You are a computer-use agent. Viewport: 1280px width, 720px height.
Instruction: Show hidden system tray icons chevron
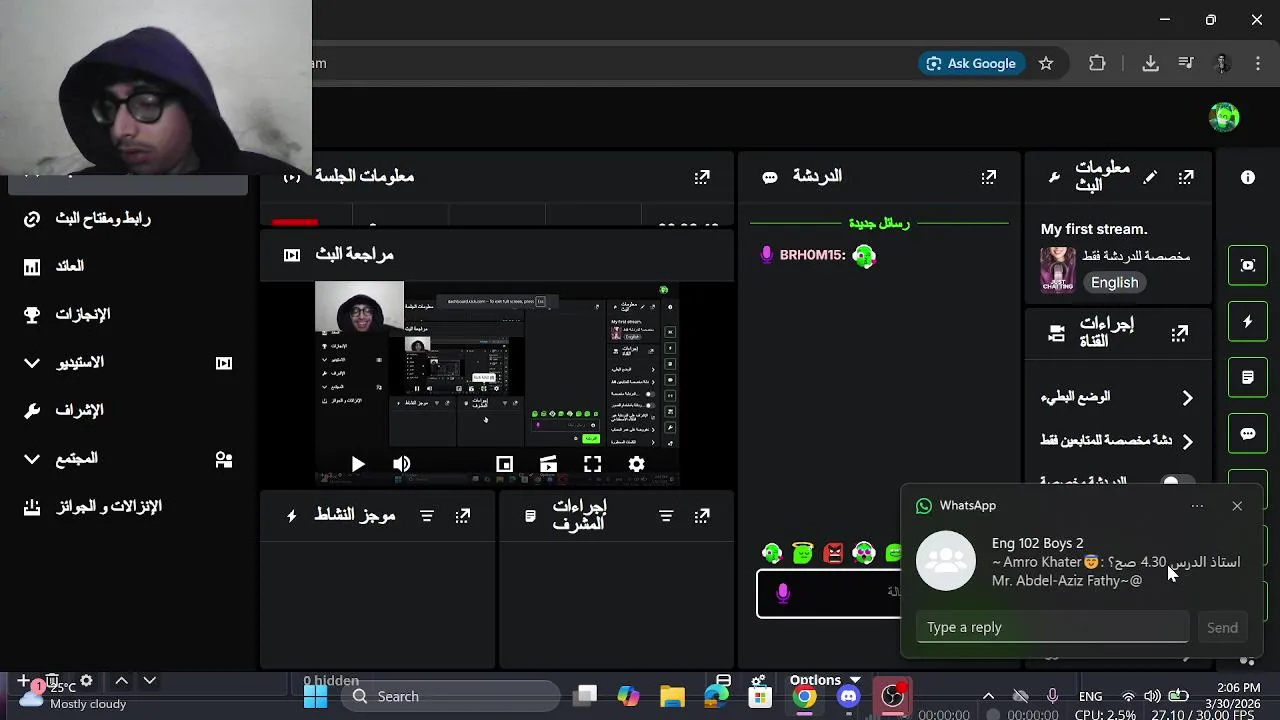(988, 696)
